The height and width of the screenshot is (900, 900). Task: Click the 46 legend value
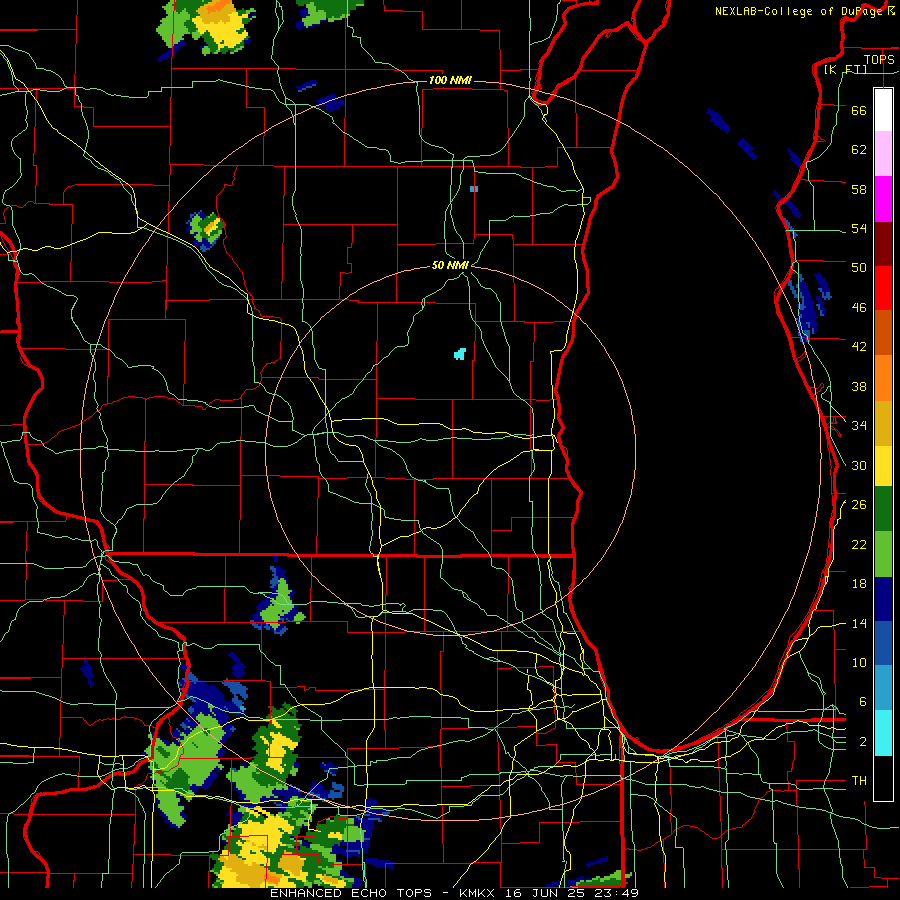pos(859,308)
